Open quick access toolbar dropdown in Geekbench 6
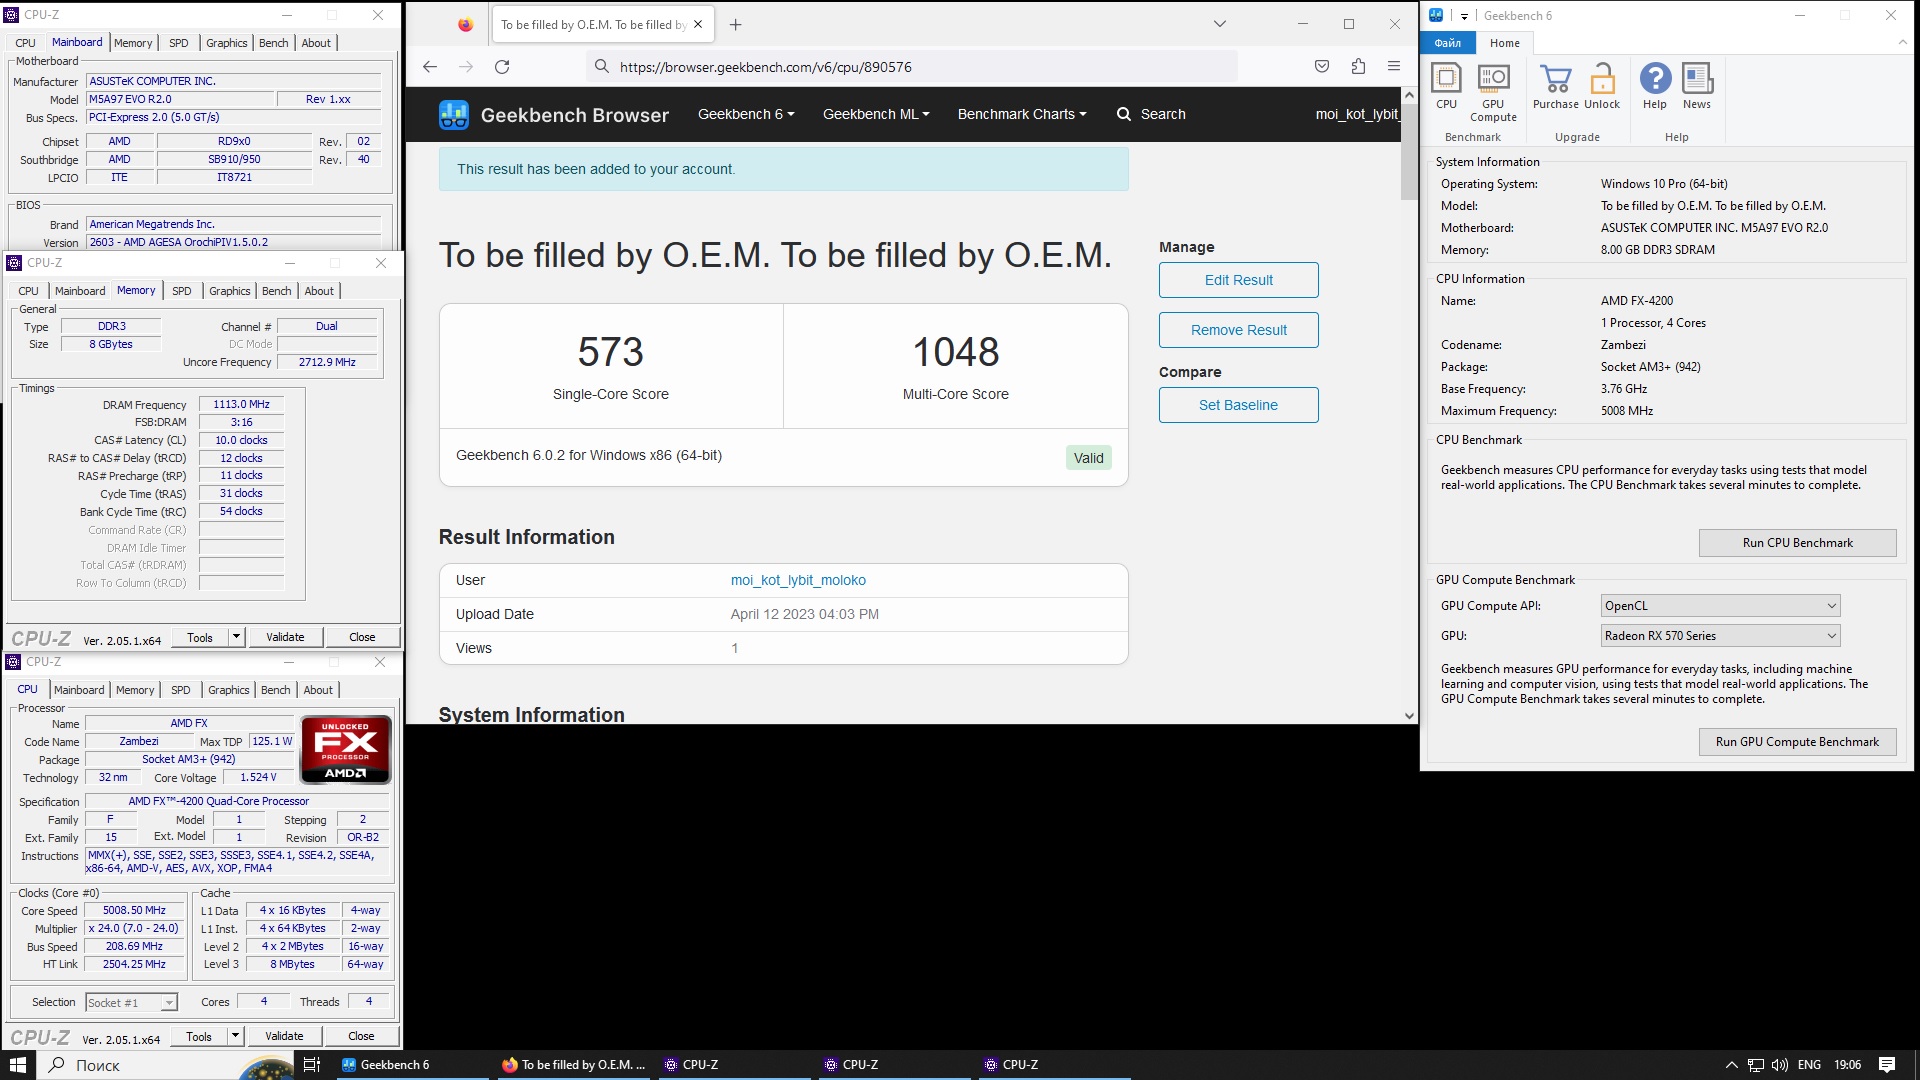Viewport: 1920px width, 1080px height. [1464, 16]
